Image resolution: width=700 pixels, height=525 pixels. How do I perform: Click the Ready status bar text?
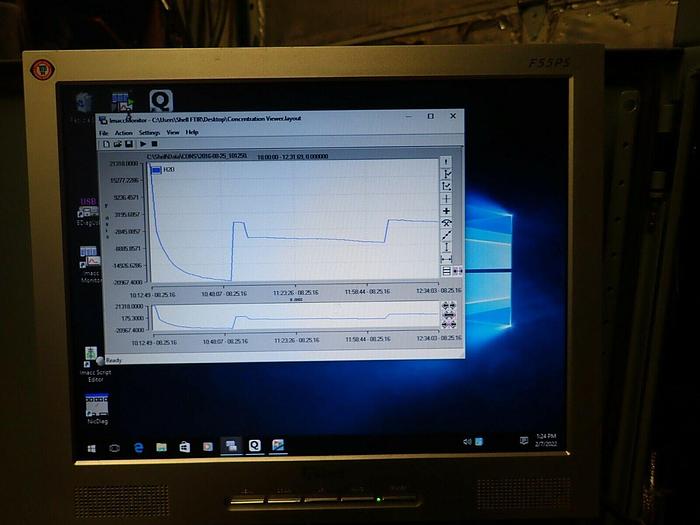tap(114, 360)
